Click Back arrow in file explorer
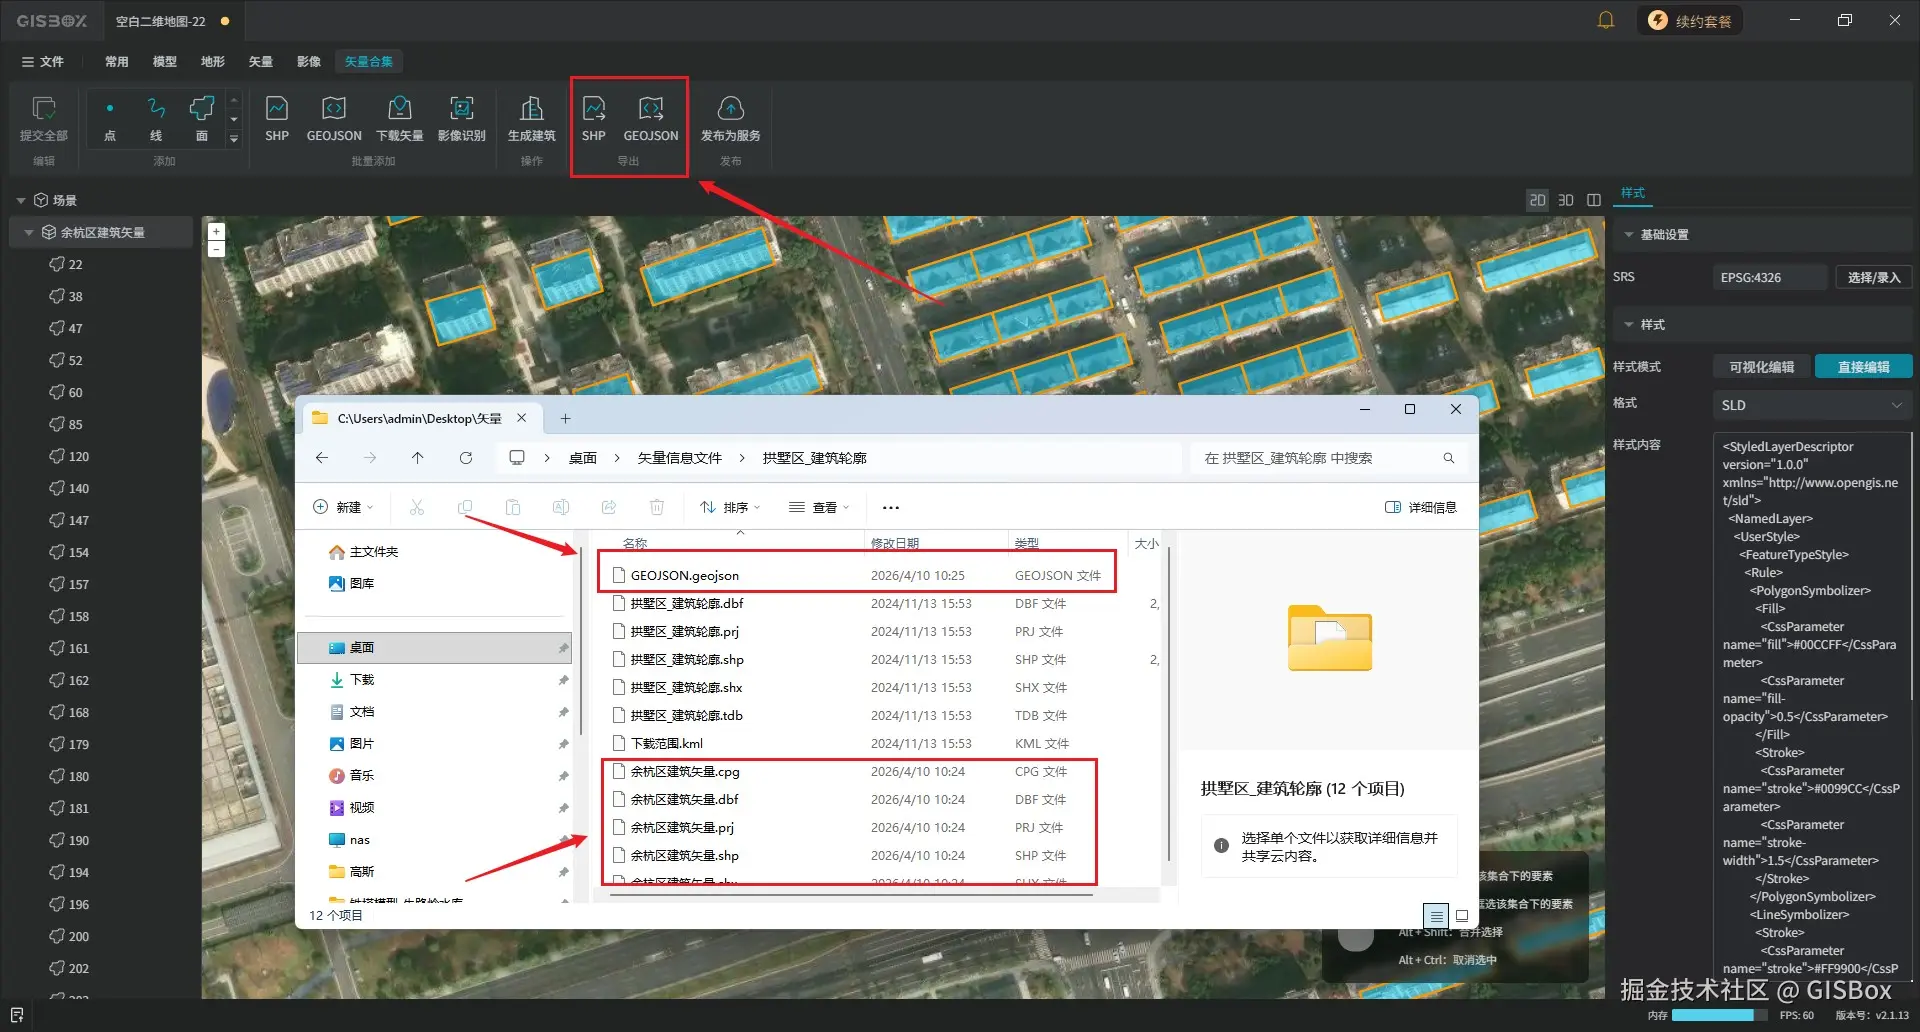Viewport: 1920px width, 1032px height. 322,458
